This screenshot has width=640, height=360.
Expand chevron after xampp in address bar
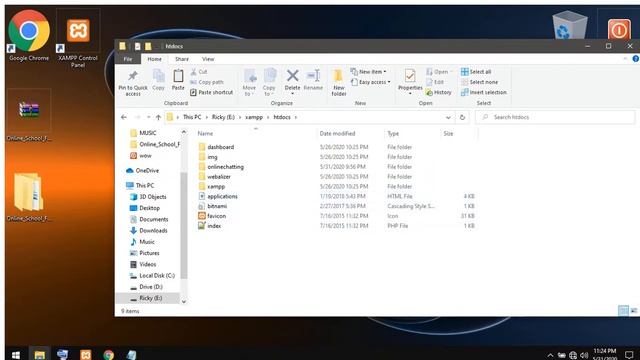coord(268,117)
